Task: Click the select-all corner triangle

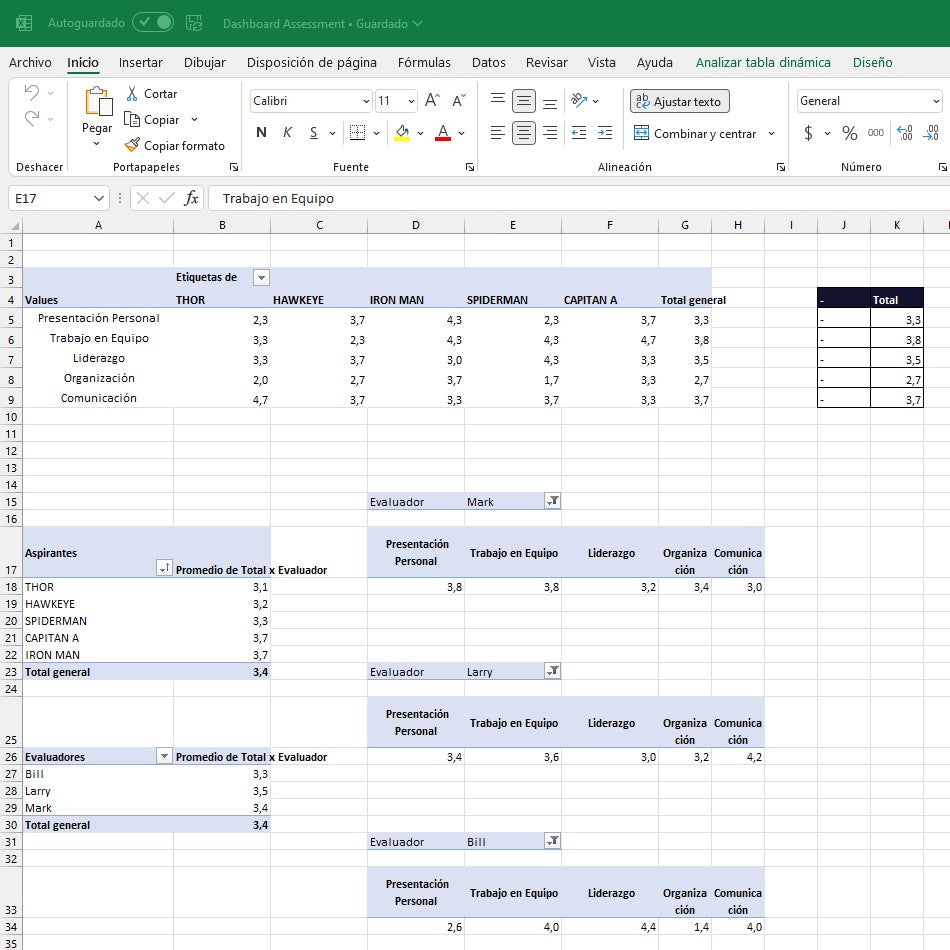Action: pyautogui.click(x=15, y=226)
